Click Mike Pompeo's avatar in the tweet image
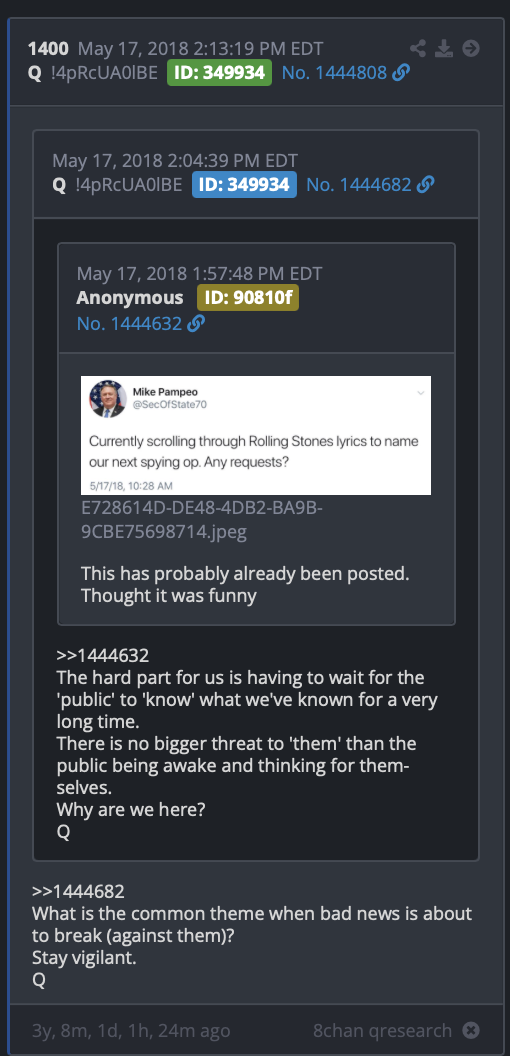Image resolution: width=510 pixels, height=1056 pixels. (108, 399)
